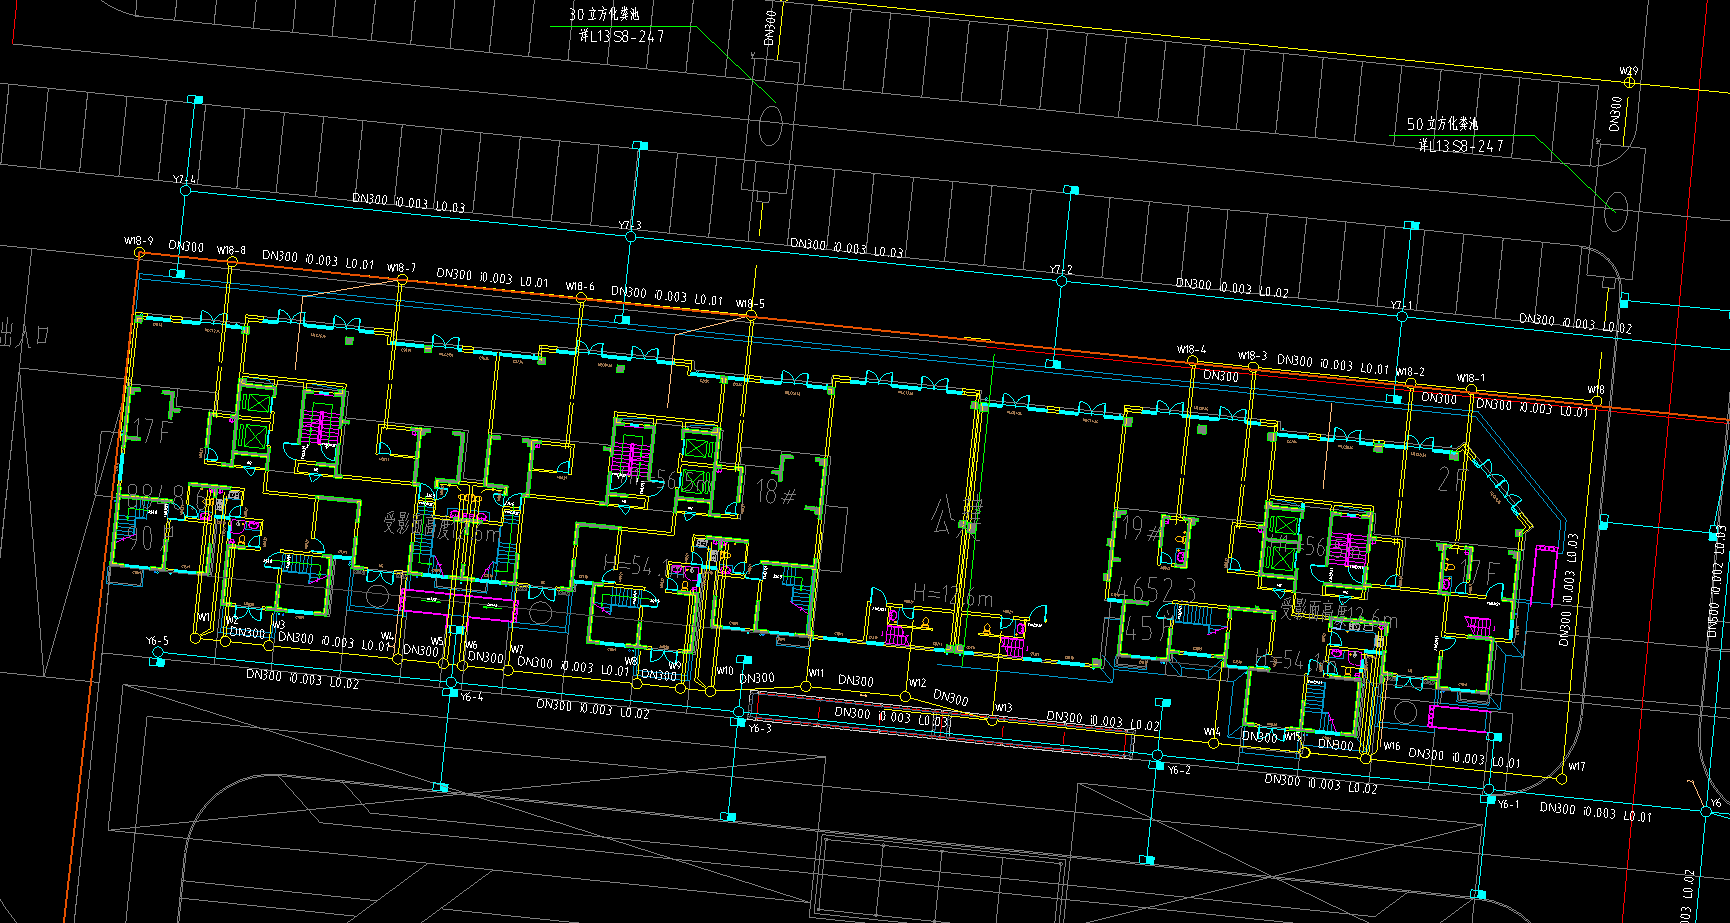Screen dimensions: 1730x923
Task: Click the W14 well label
Action: [1211, 732]
